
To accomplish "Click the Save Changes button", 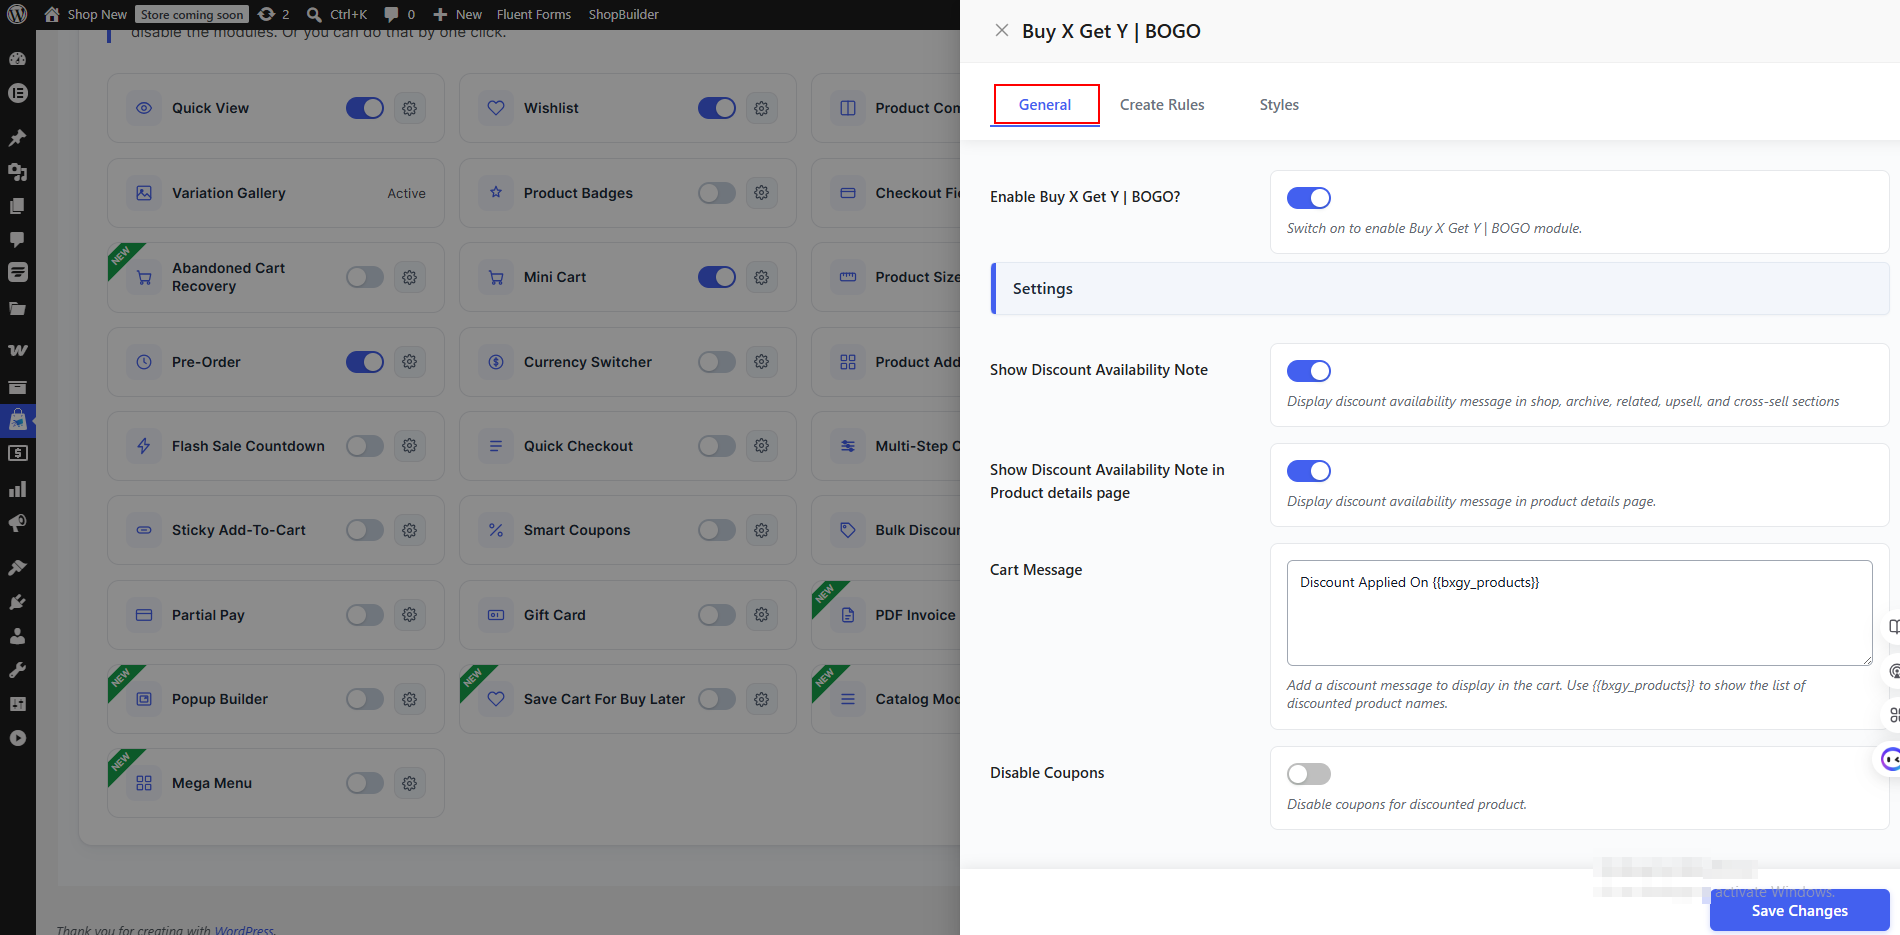I will 1799,910.
